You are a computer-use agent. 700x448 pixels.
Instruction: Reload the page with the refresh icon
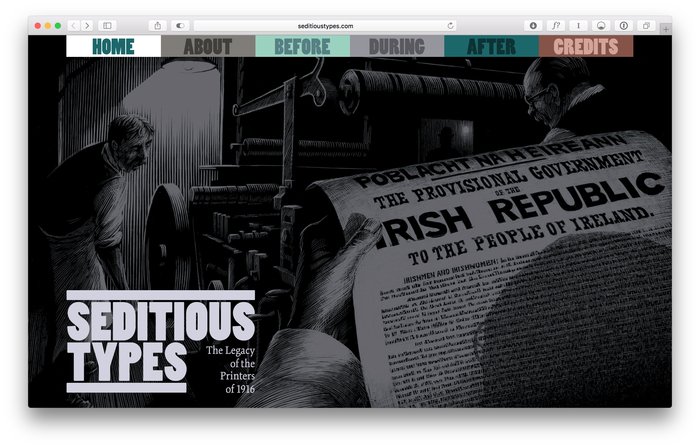click(450, 26)
